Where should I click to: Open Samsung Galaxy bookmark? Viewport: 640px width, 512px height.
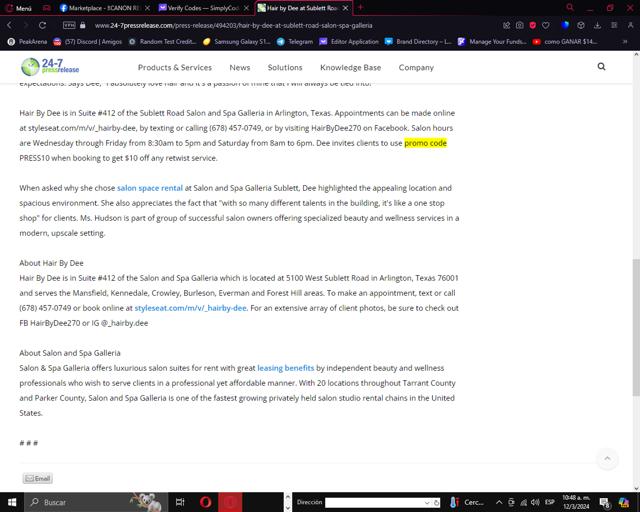tap(237, 42)
